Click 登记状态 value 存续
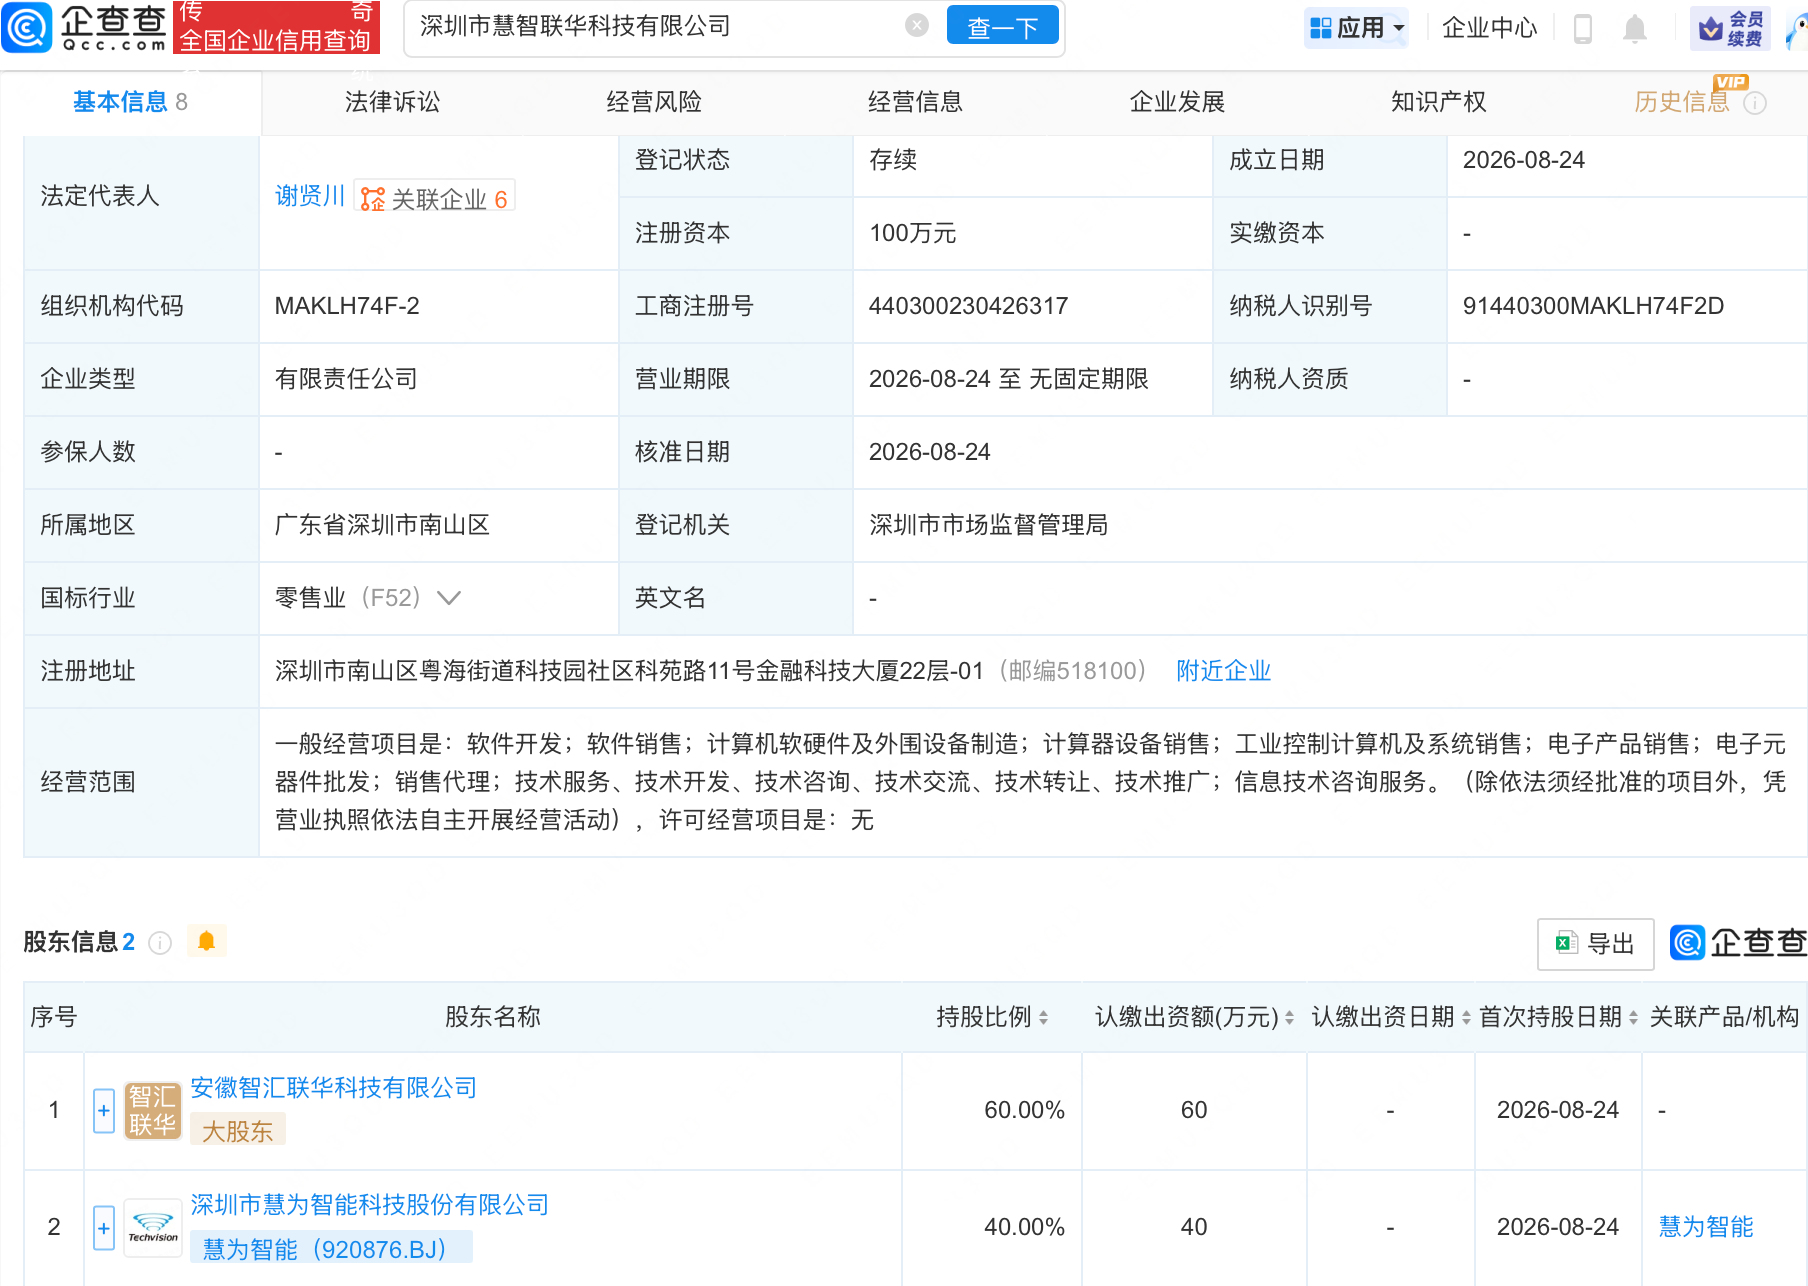 pos(893,160)
